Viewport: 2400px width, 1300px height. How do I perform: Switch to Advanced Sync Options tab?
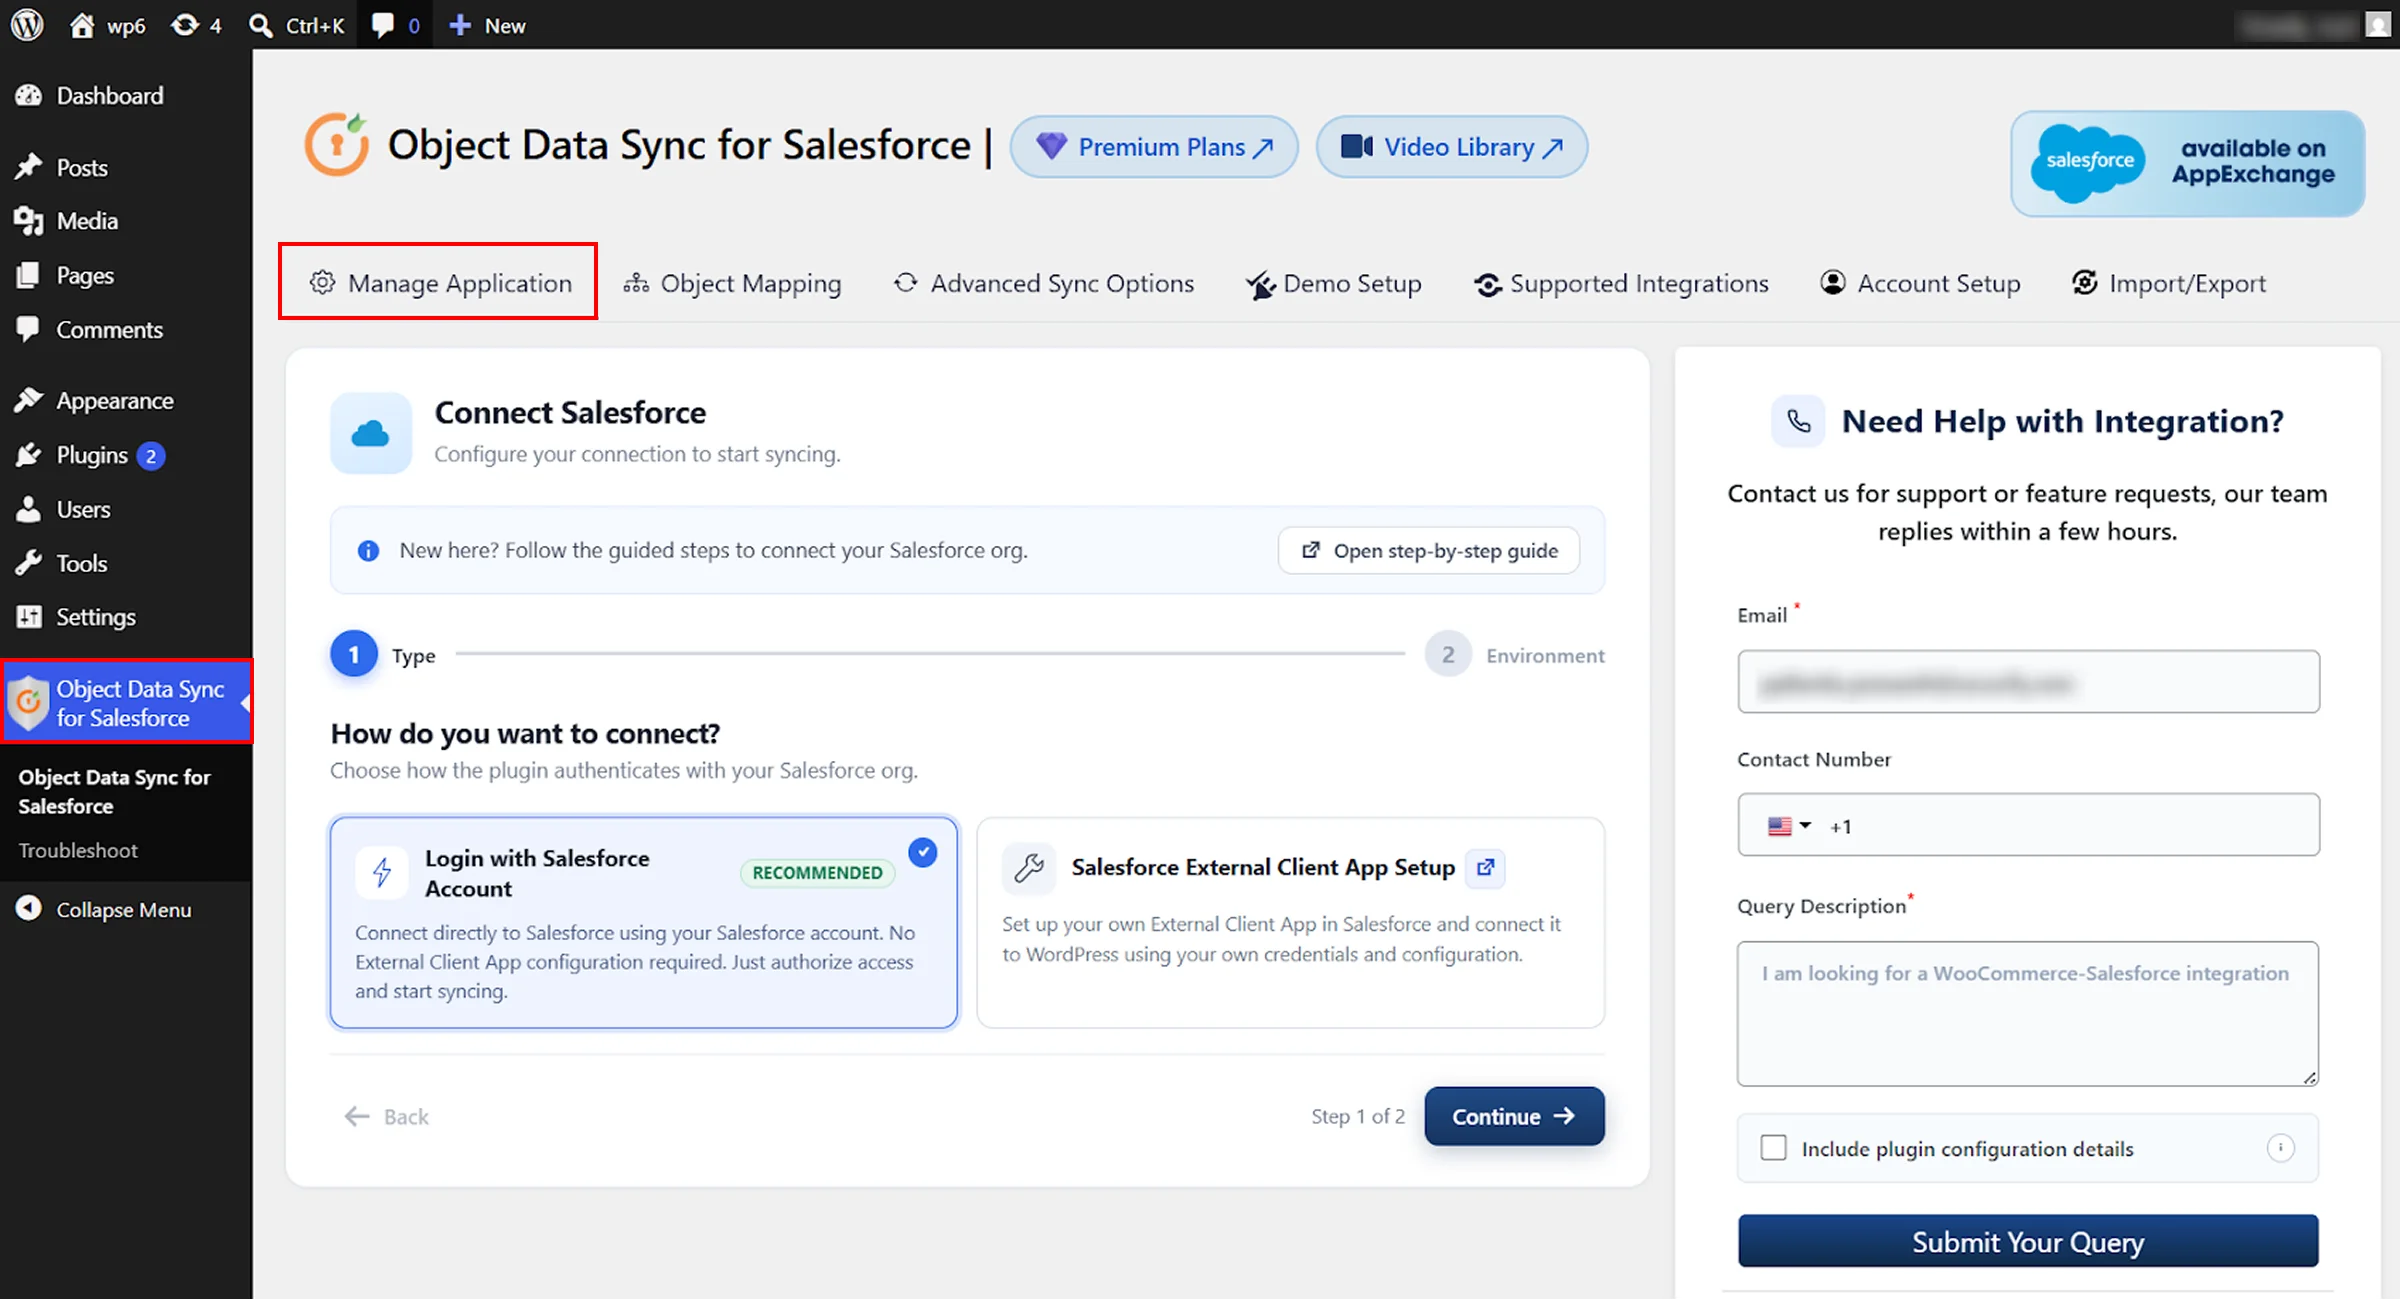[x=1044, y=283]
